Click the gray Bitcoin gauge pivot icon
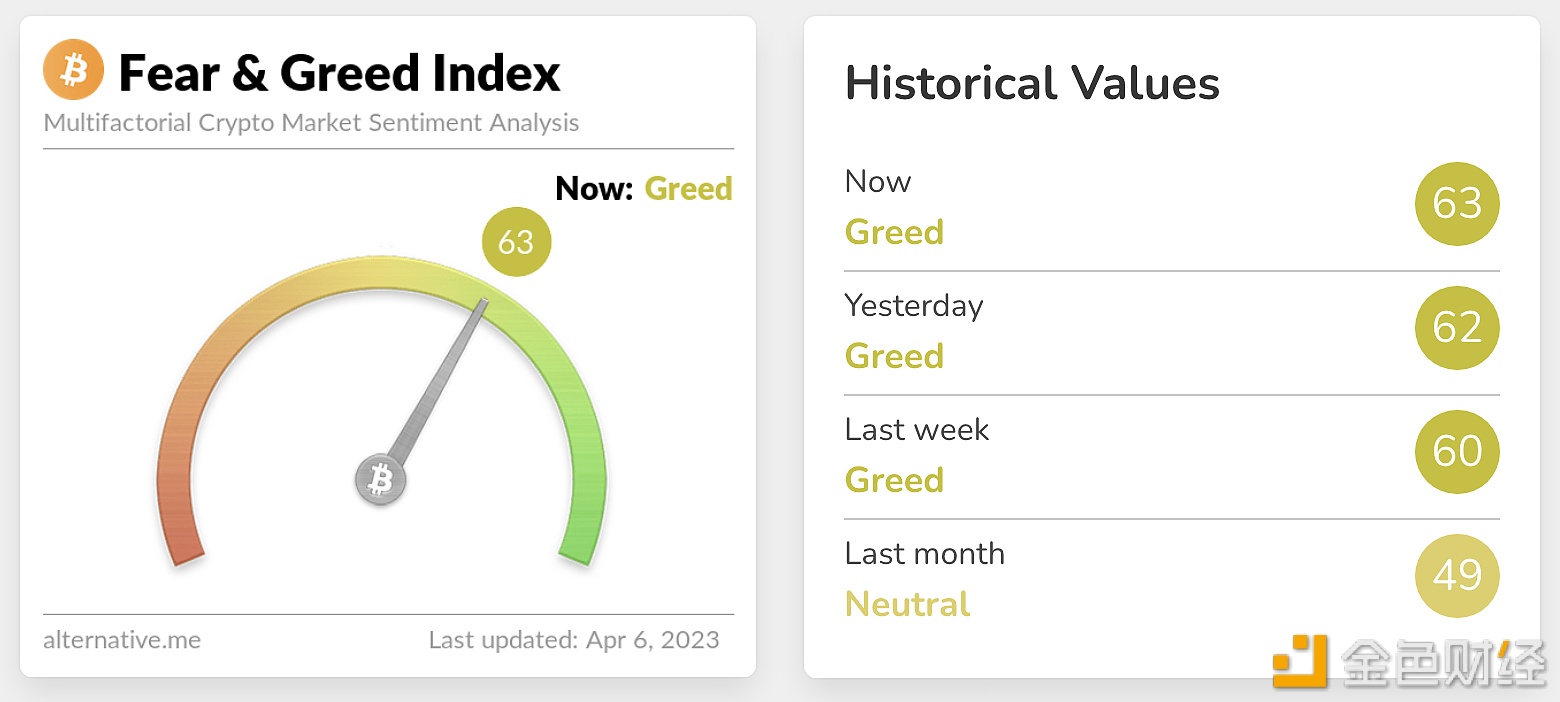Screen dimensions: 1560x702 pyautogui.click(x=380, y=480)
